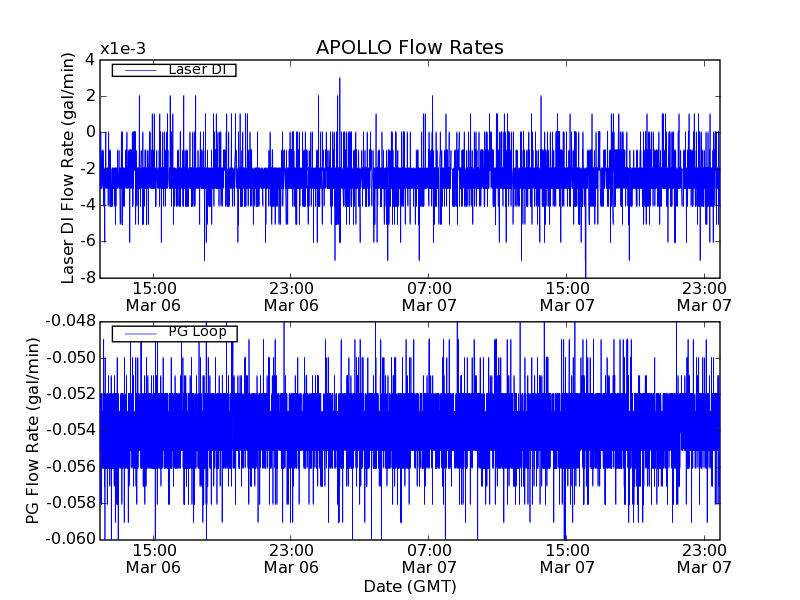This screenshot has width=800, height=600.
Task: Click the "Date (GMT)" x-axis label
Action: [410, 587]
